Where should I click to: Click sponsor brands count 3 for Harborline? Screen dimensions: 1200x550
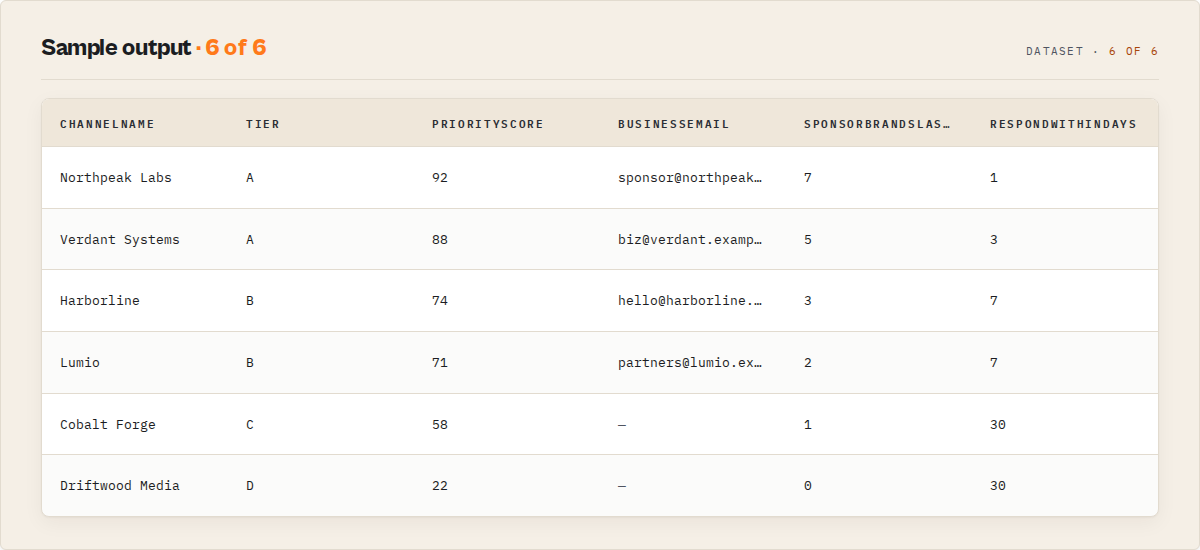pyautogui.click(x=808, y=301)
